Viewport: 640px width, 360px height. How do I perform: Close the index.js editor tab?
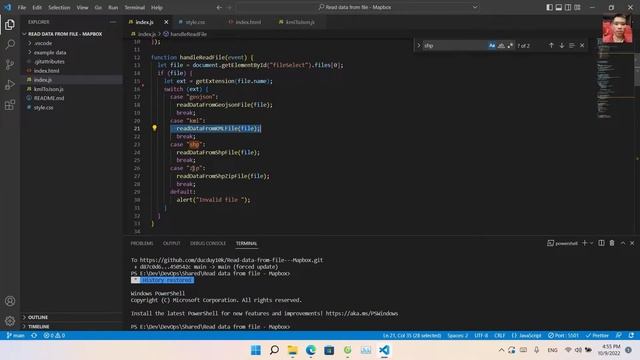pyautogui.click(x=166, y=22)
